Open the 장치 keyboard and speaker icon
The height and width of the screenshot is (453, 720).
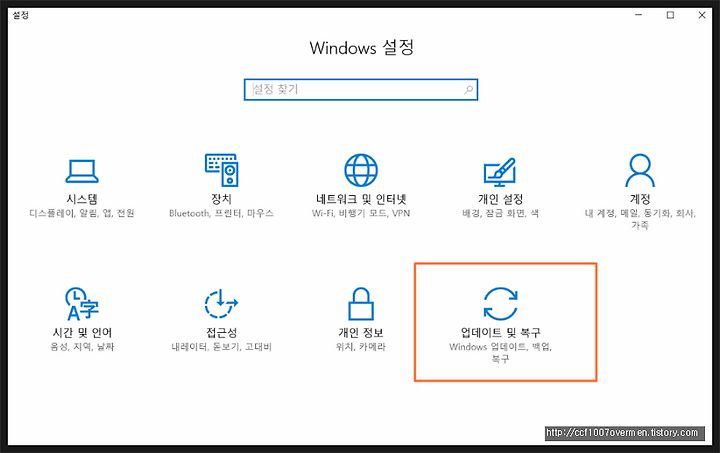point(221,170)
